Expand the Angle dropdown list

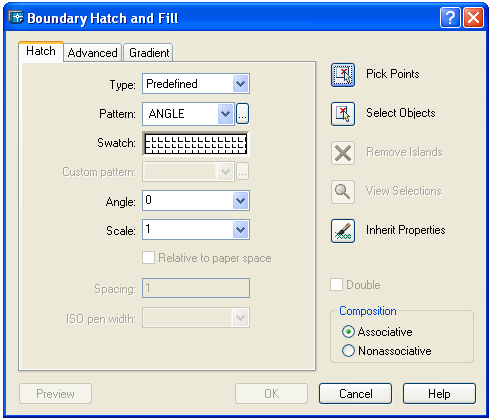[x=241, y=201]
